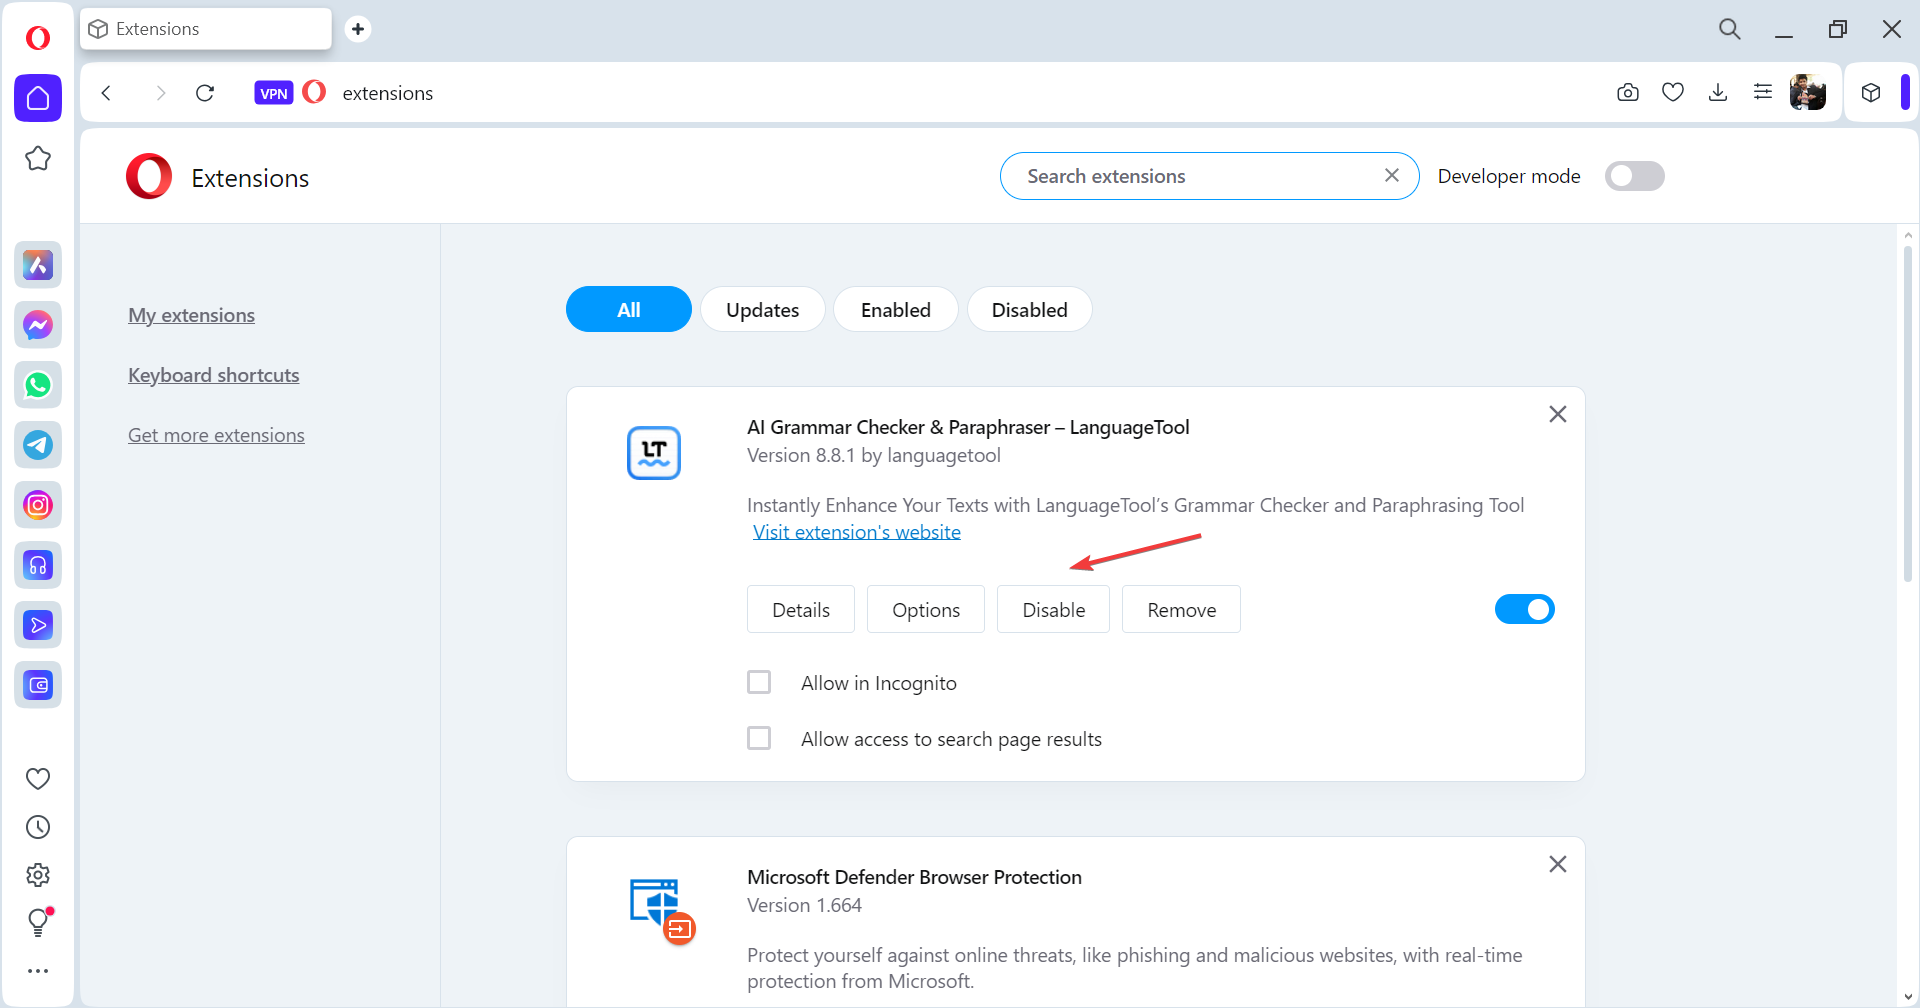The height and width of the screenshot is (1008, 1920).
Task: Check Allow access to search page results
Action: (759, 738)
